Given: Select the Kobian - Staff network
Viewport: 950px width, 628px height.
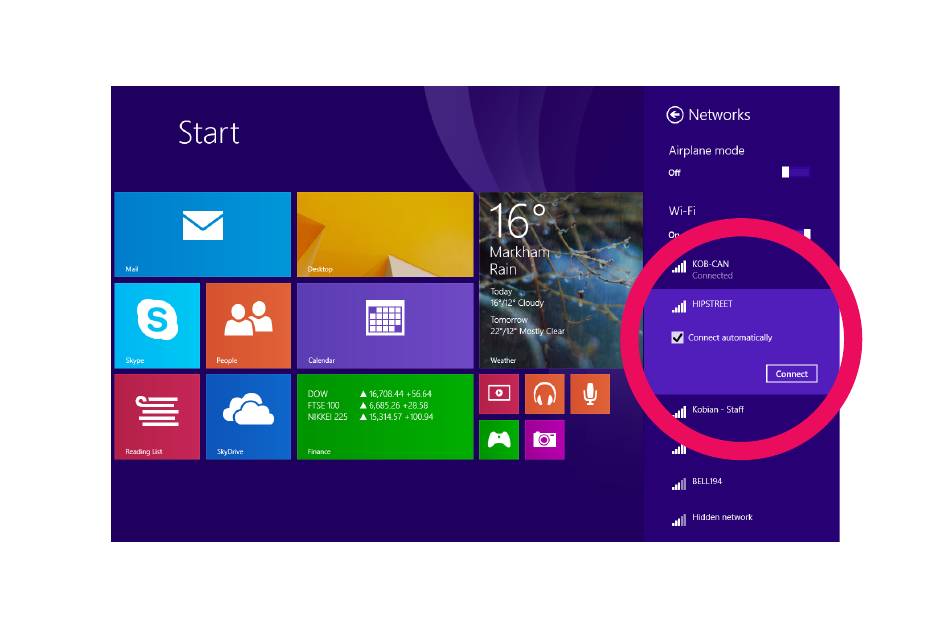Looking at the screenshot, I should [742, 410].
